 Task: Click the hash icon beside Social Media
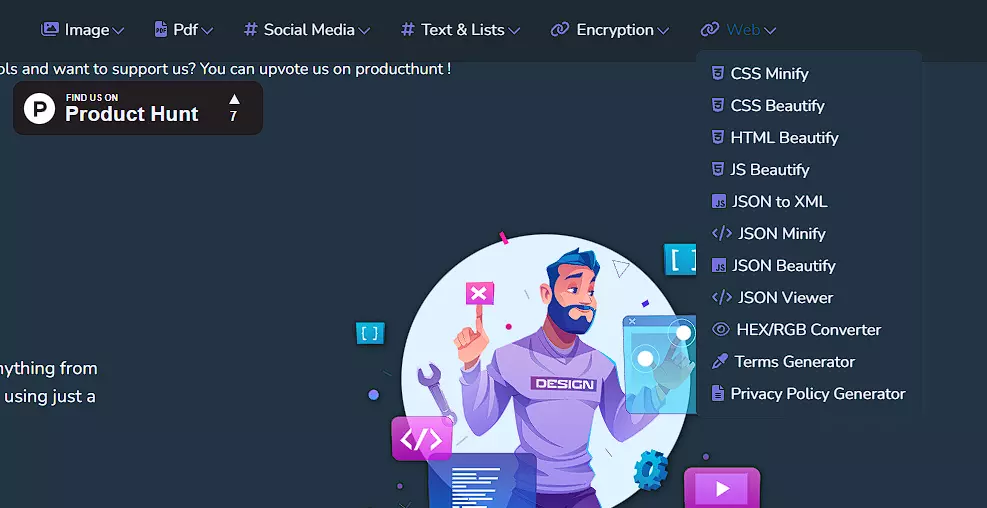[x=251, y=30]
